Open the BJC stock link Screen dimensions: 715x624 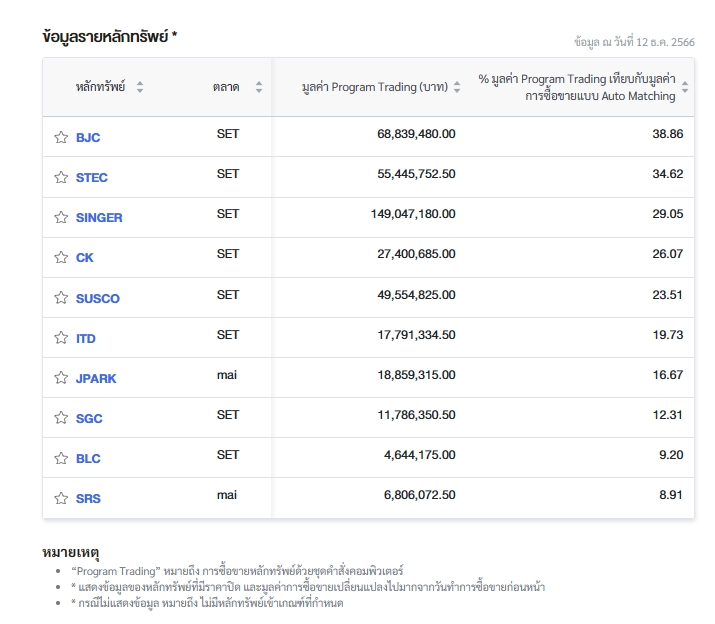(88, 138)
